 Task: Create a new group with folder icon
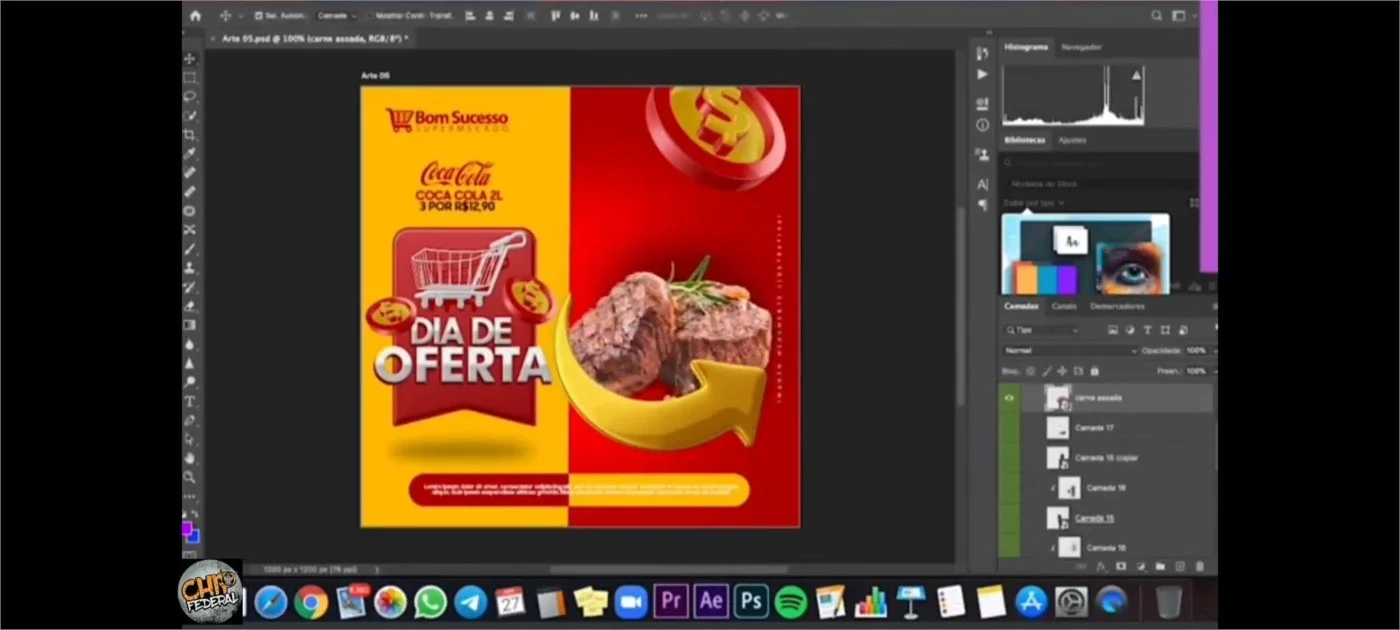1160,567
